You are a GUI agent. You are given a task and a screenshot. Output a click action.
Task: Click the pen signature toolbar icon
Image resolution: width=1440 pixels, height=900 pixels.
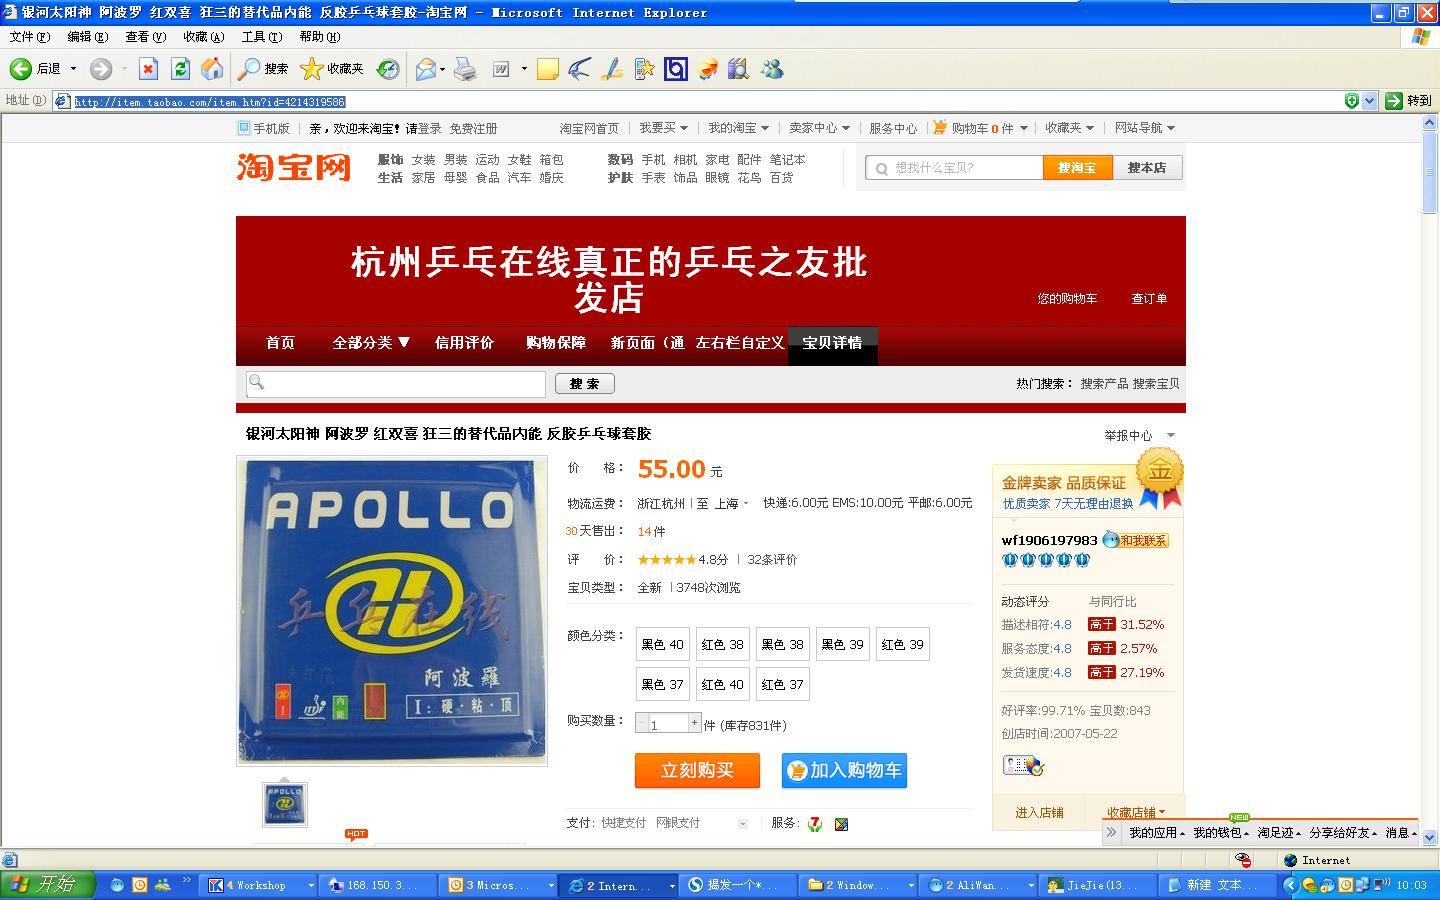[612, 68]
